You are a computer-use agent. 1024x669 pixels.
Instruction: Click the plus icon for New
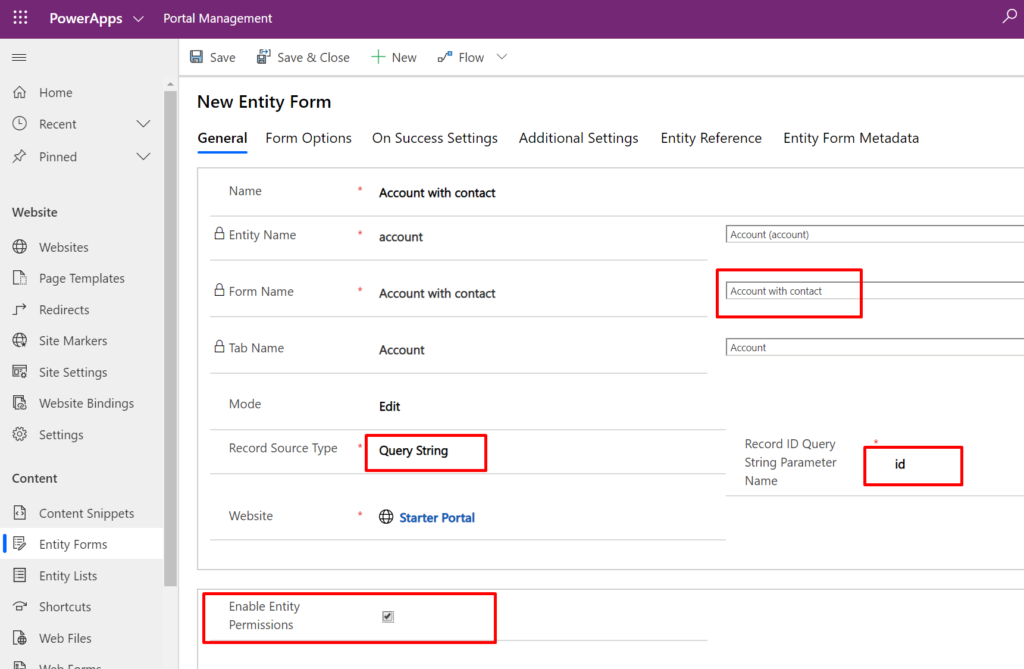pos(377,57)
